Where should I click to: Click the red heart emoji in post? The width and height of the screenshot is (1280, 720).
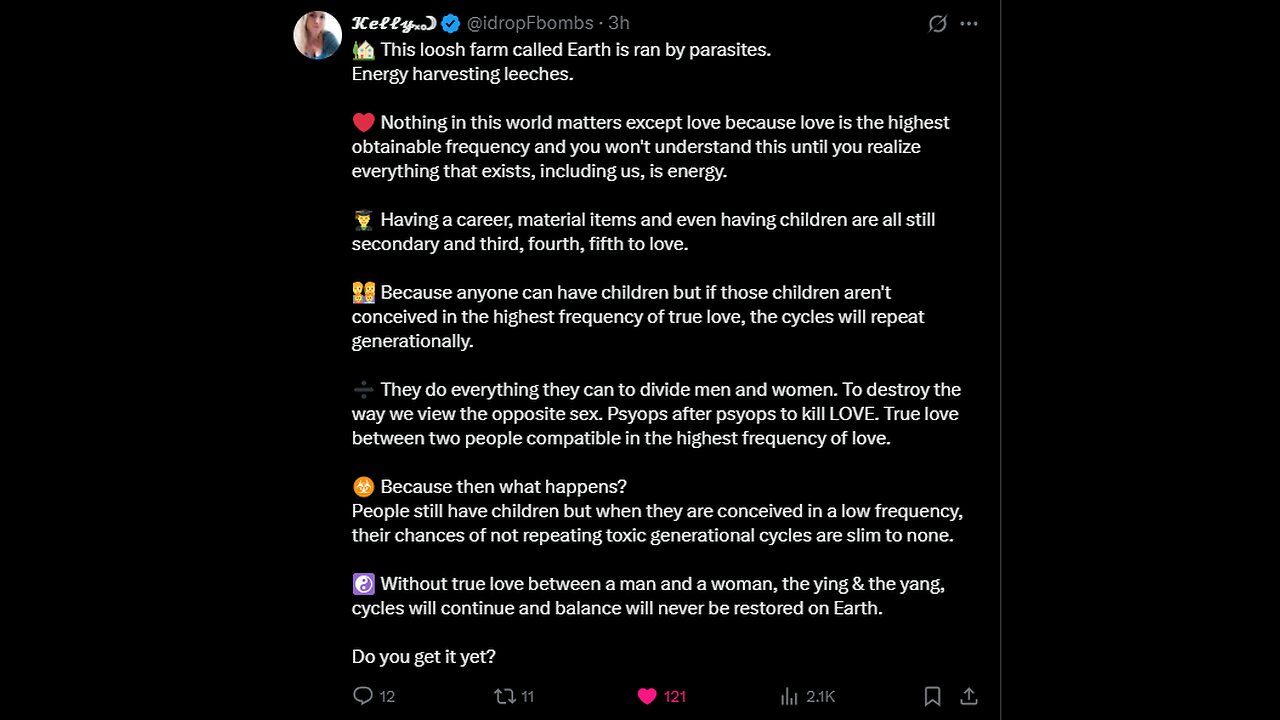click(363, 122)
